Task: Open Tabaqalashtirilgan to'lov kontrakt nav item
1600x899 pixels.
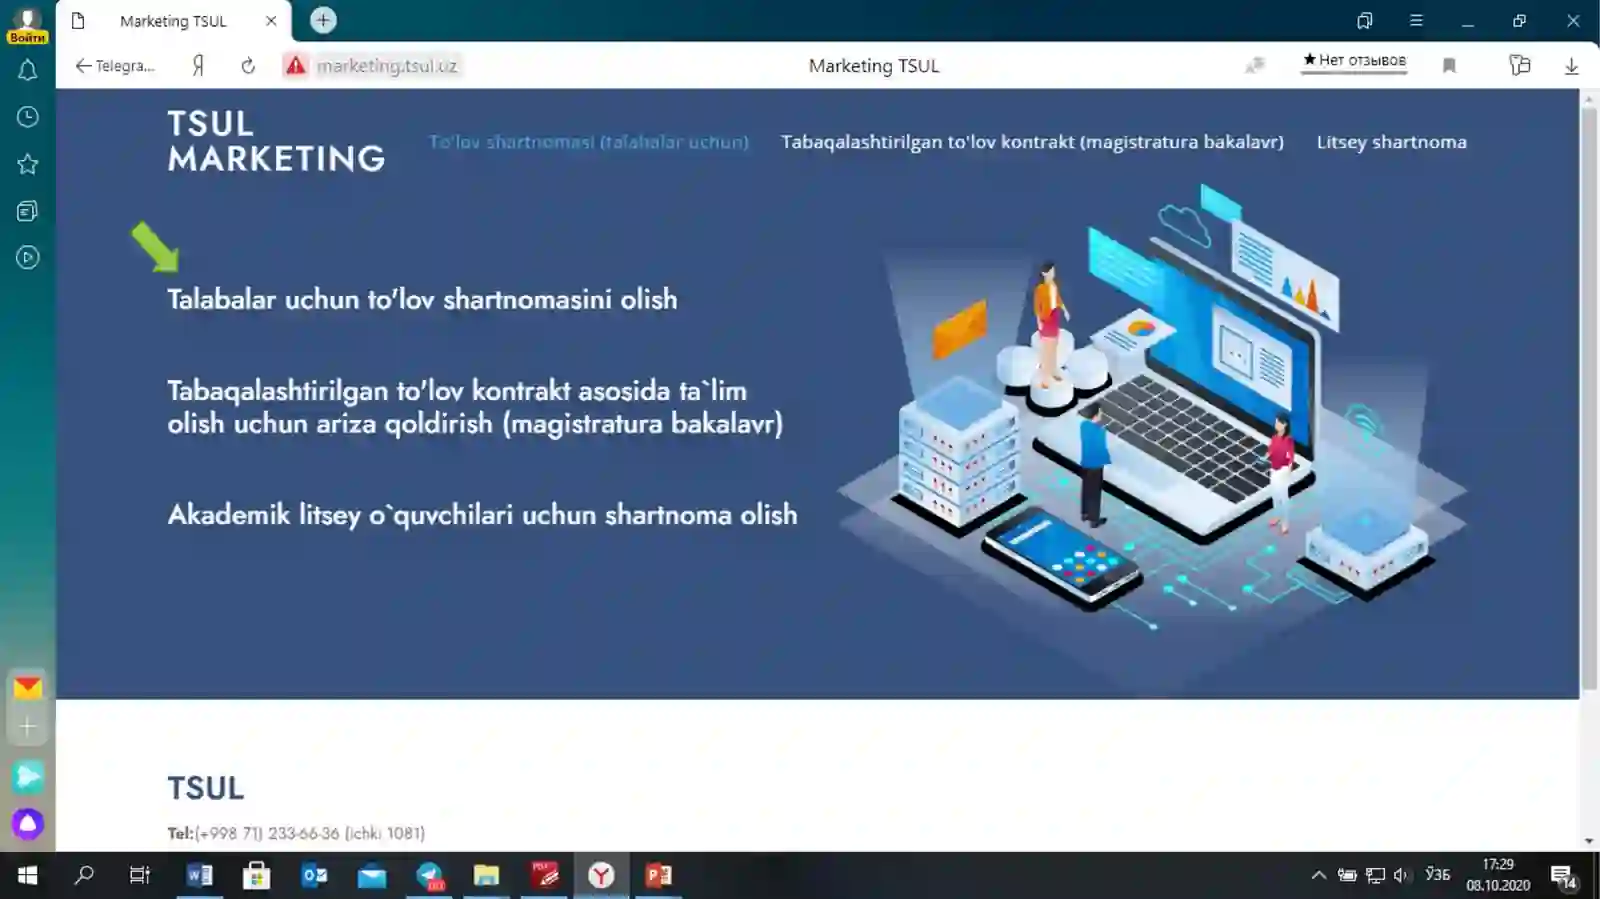Action: point(1032,142)
